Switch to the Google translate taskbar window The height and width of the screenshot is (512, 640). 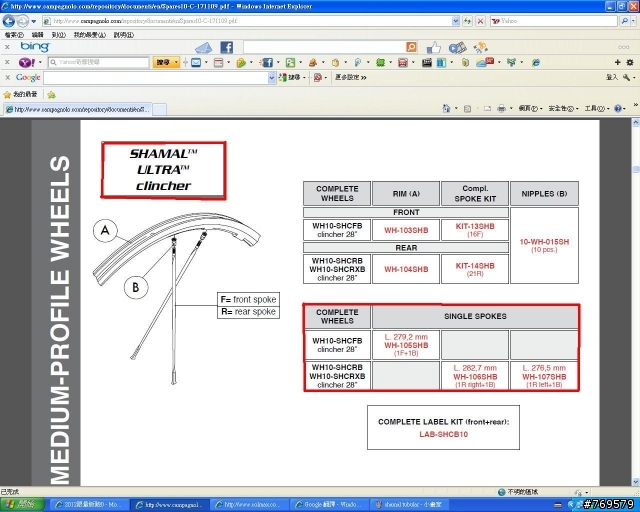[x=330, y=505]
